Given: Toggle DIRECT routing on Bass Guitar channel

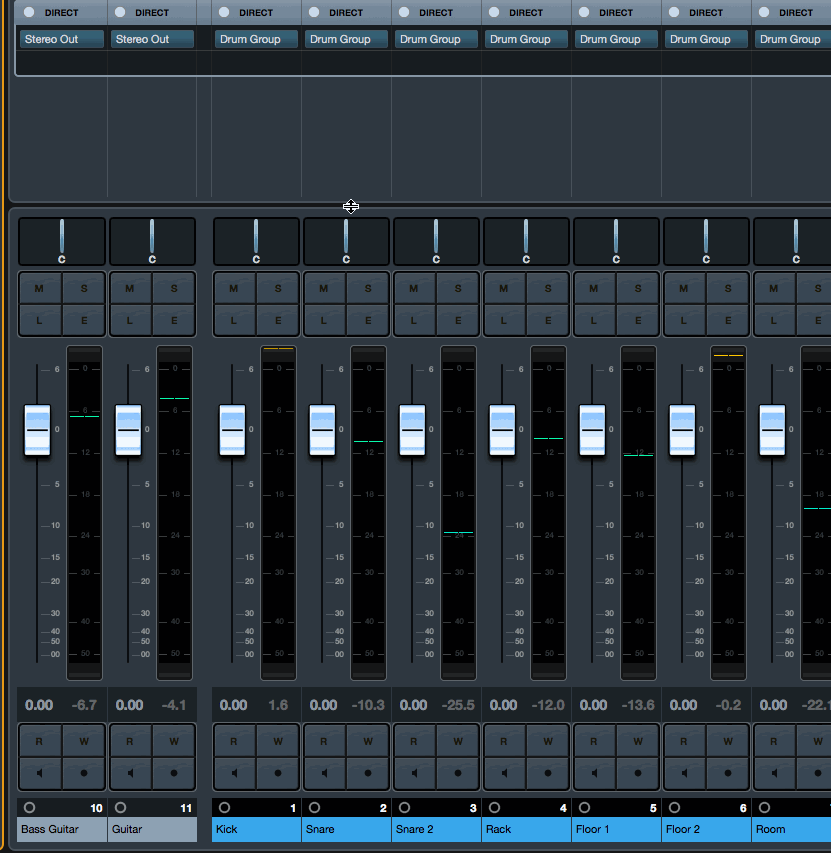Looking at the screenshot, I should pos(29,13).
